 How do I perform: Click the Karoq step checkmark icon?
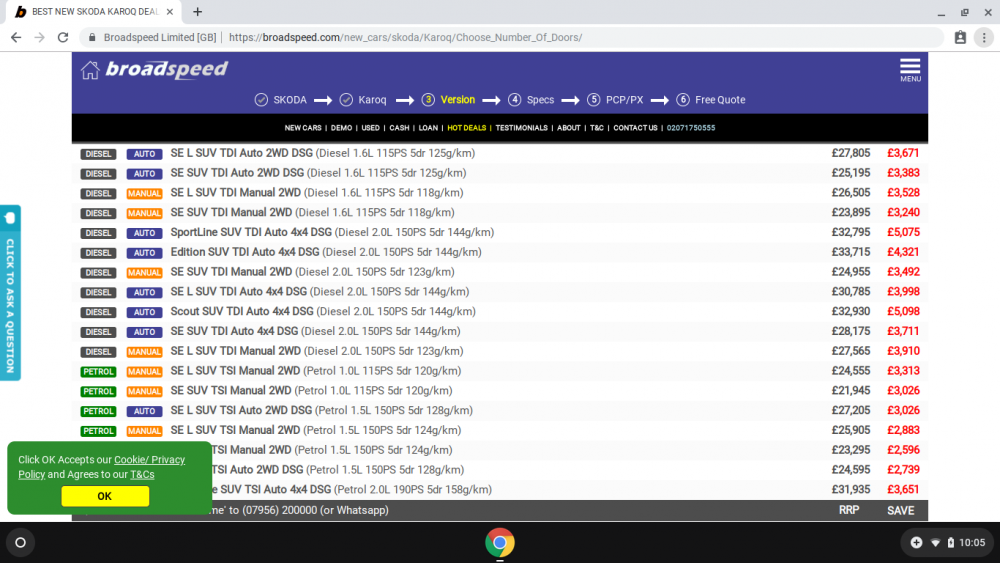(x=346, y=100)
